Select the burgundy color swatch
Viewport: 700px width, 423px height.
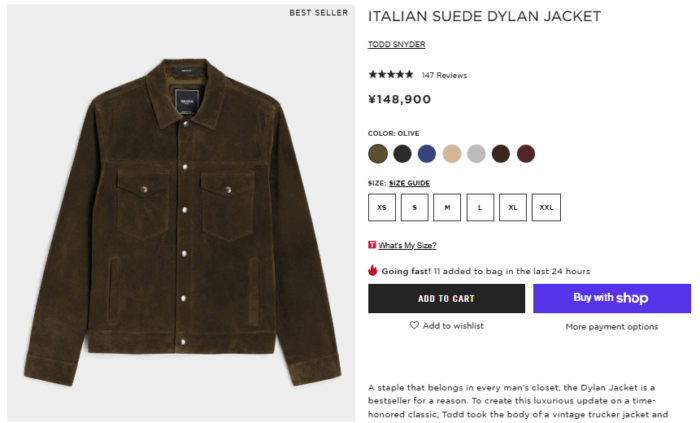coord(526,153)
